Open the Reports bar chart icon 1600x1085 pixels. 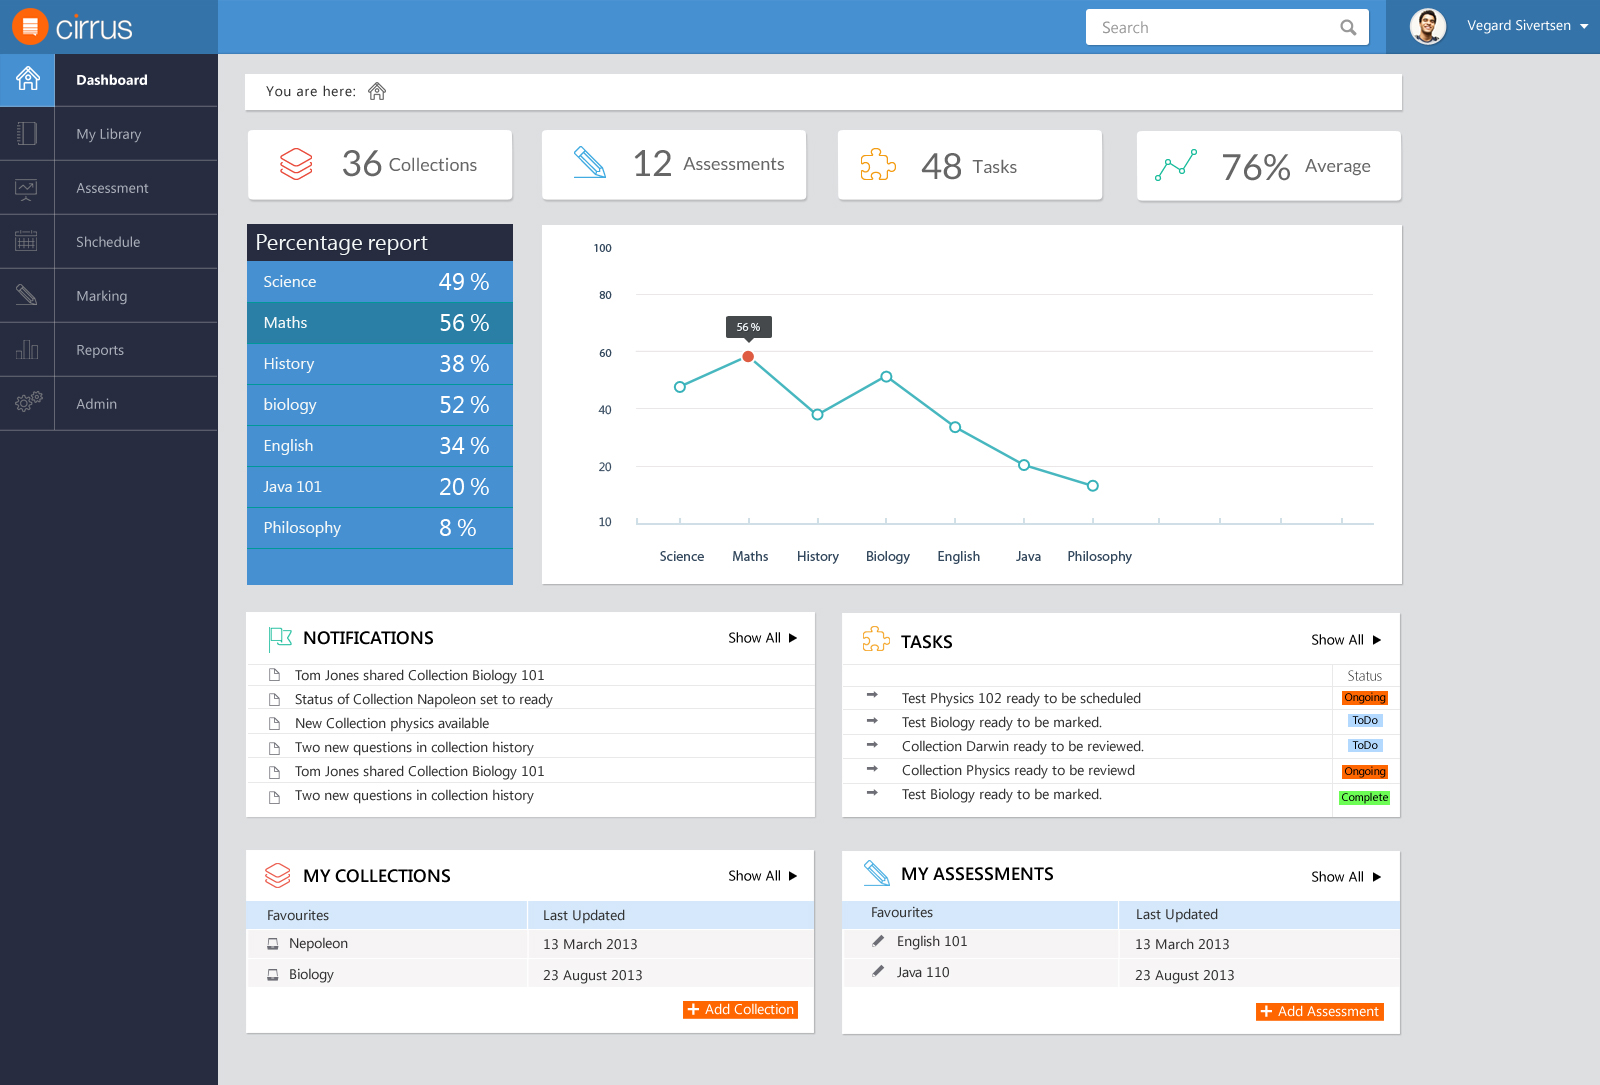(27, 349)
